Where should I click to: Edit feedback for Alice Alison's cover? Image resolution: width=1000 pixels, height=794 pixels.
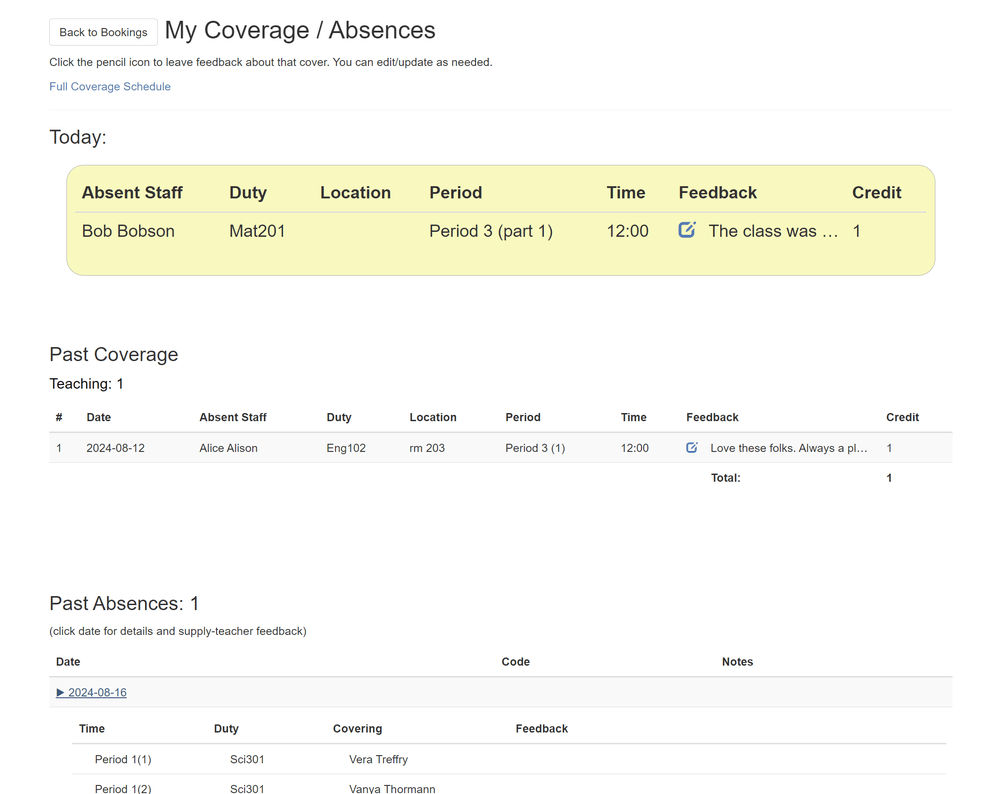coord(692,447)
